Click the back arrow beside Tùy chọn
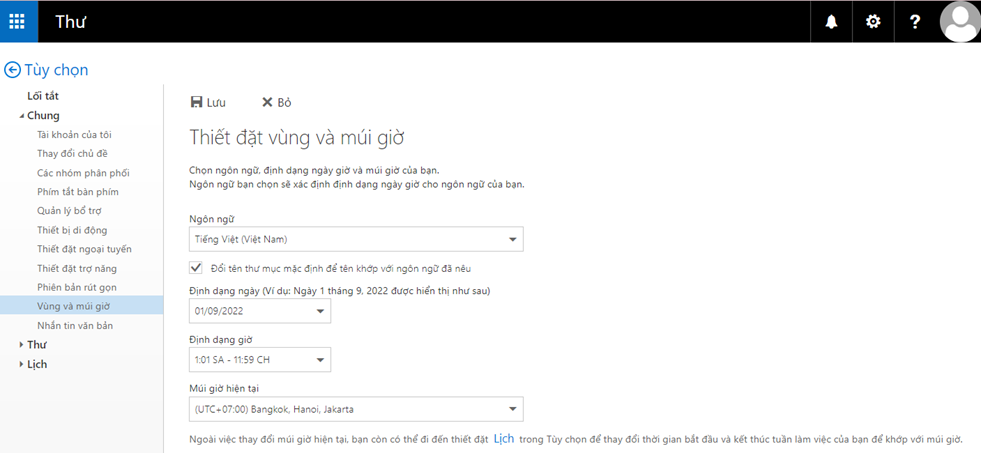This screenshot has height=453, width=981. point(12,70)
